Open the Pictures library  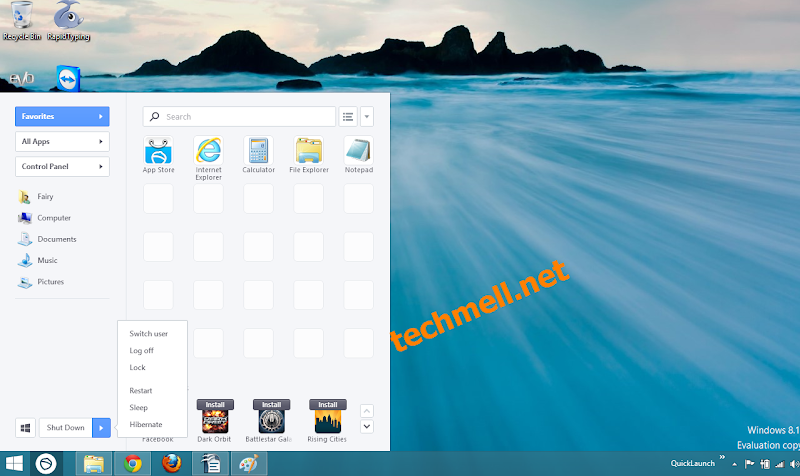(x=41, y=282)
